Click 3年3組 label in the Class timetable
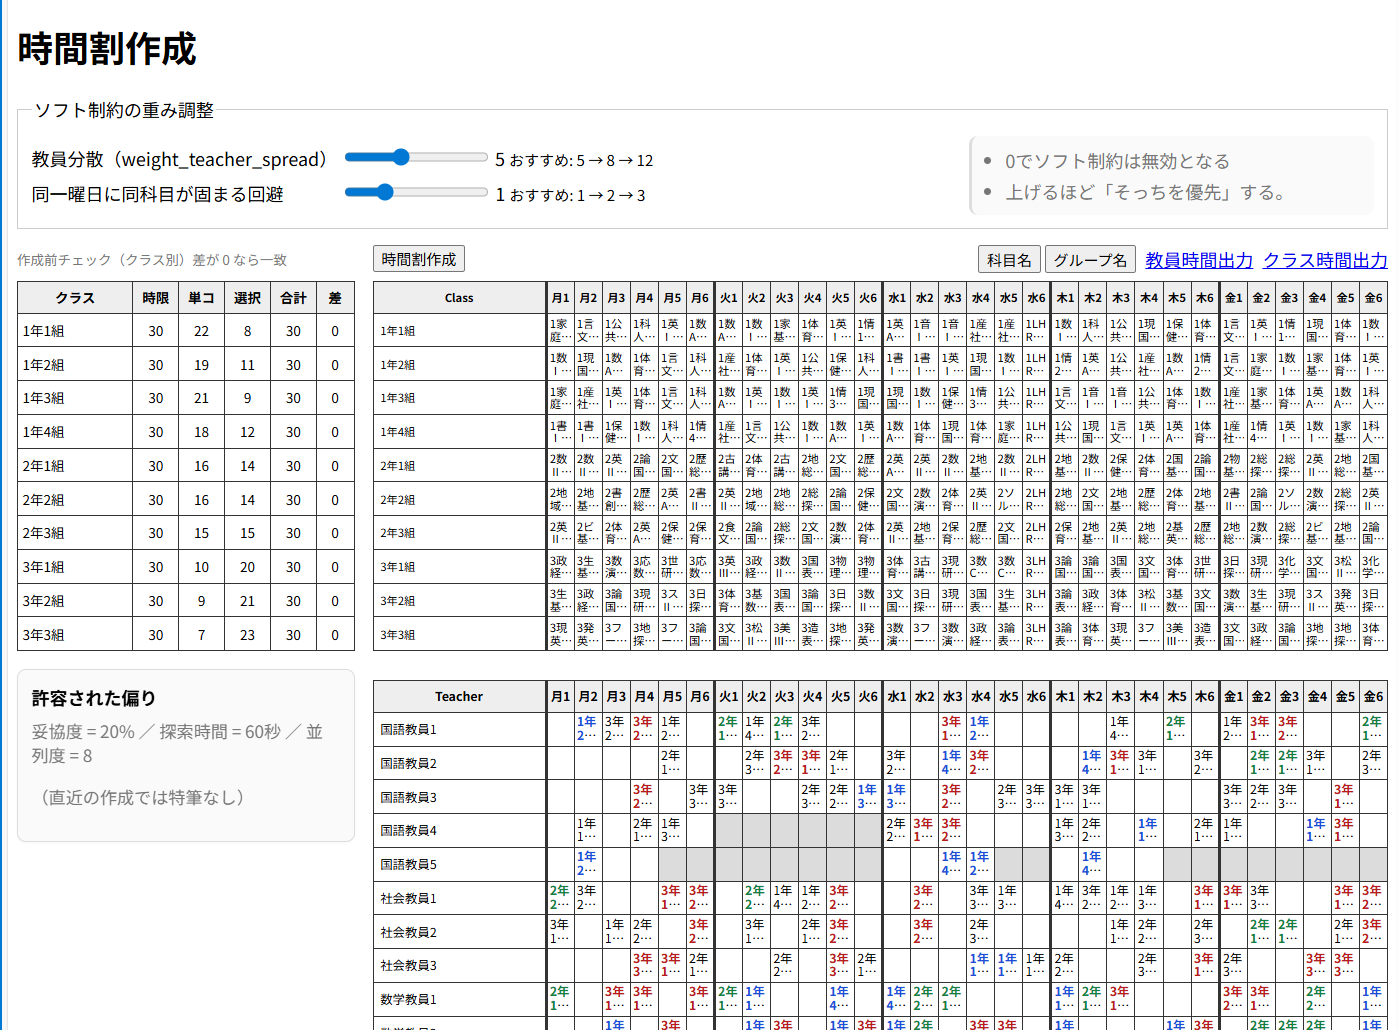The height and width of the screenshot is (1030, 1399). [397, 635]
